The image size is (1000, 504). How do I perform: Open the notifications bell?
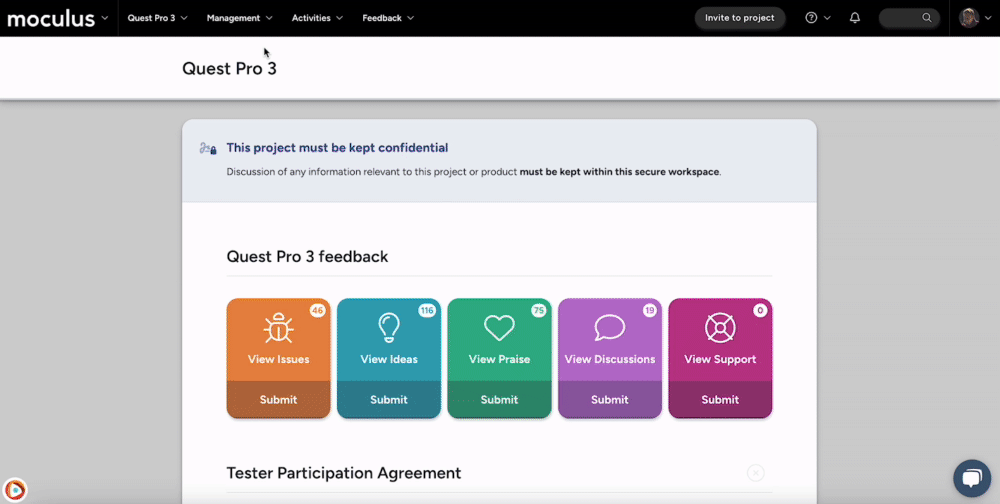(x=855, y=18)
